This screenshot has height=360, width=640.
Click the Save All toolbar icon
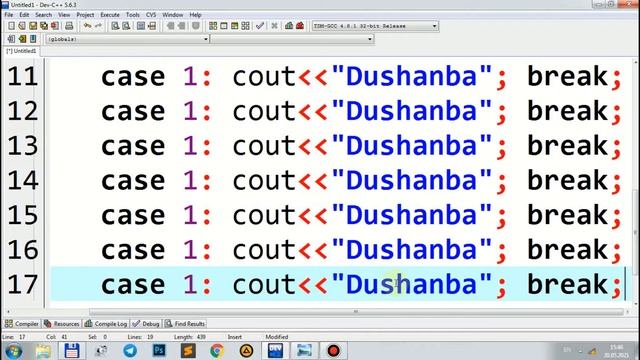point(44,26)
